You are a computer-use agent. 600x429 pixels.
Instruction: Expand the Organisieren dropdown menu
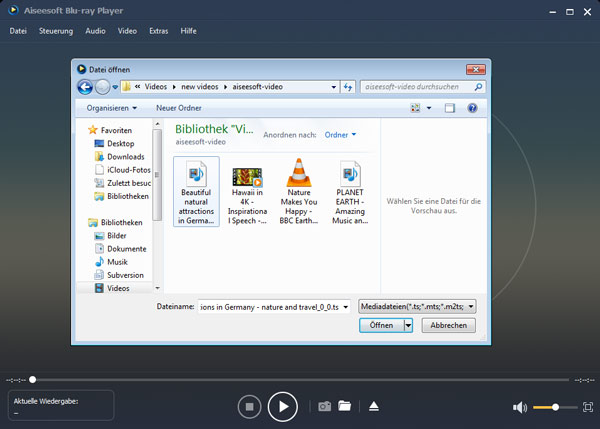(112, 108)
